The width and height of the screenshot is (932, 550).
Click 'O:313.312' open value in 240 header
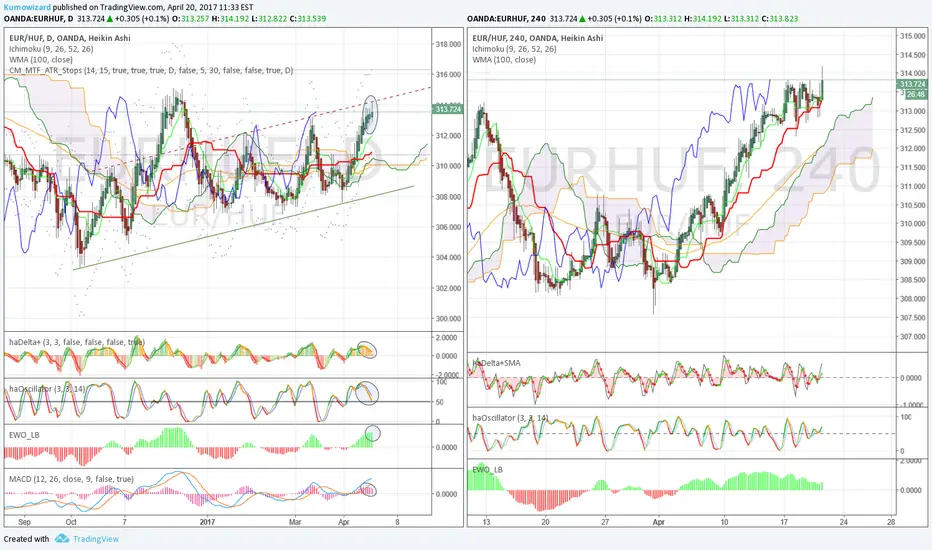[663, 18]
